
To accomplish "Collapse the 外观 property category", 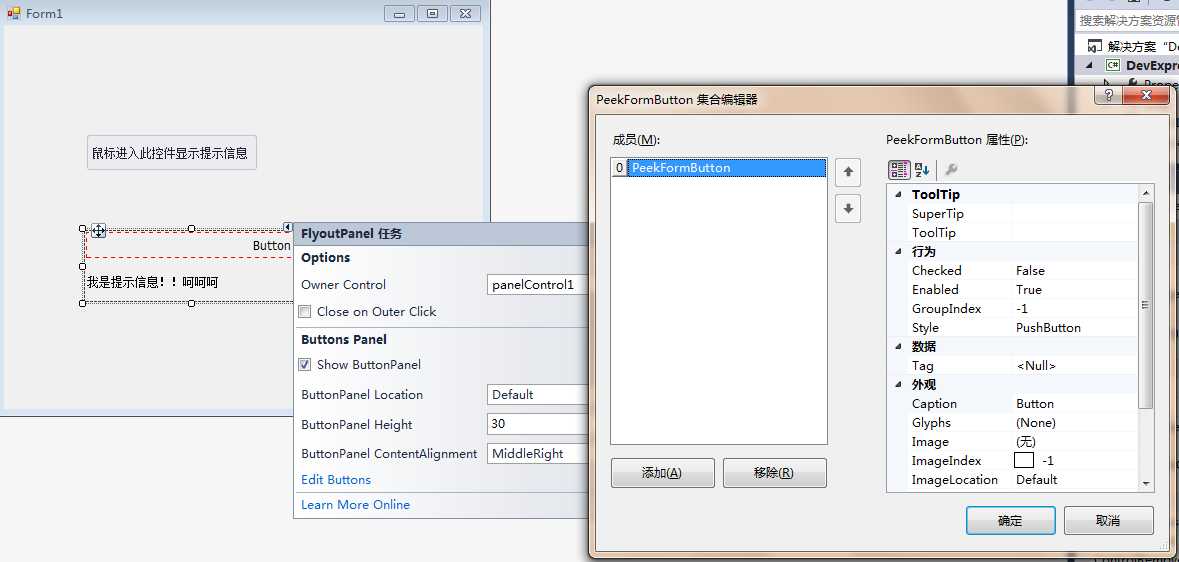I will coord(898,384).
